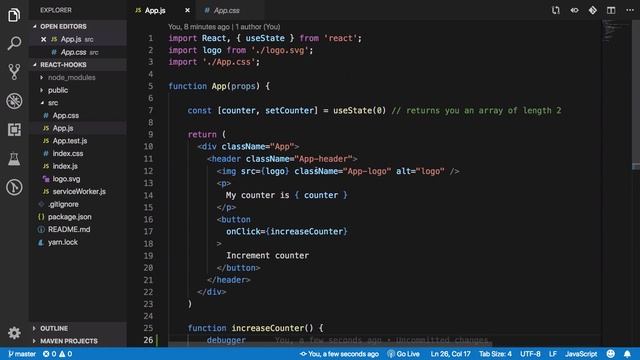Close App.js in Open Editors list
Screen dimensions: 640x360
44,39
